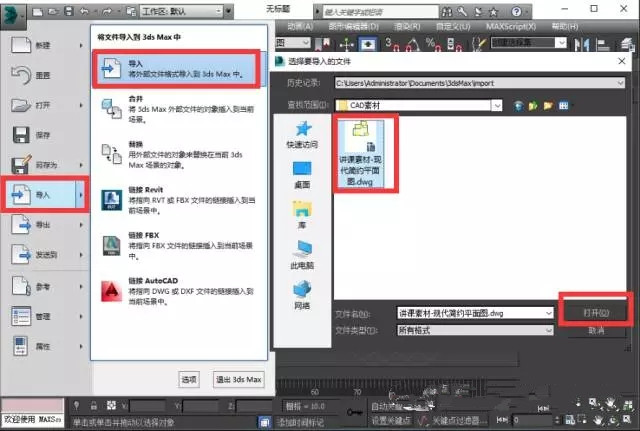This screenshot has width=640, height=431.
Task: Choose 重置 (Reset) in the application menu
Action: [x=46, y=75]
